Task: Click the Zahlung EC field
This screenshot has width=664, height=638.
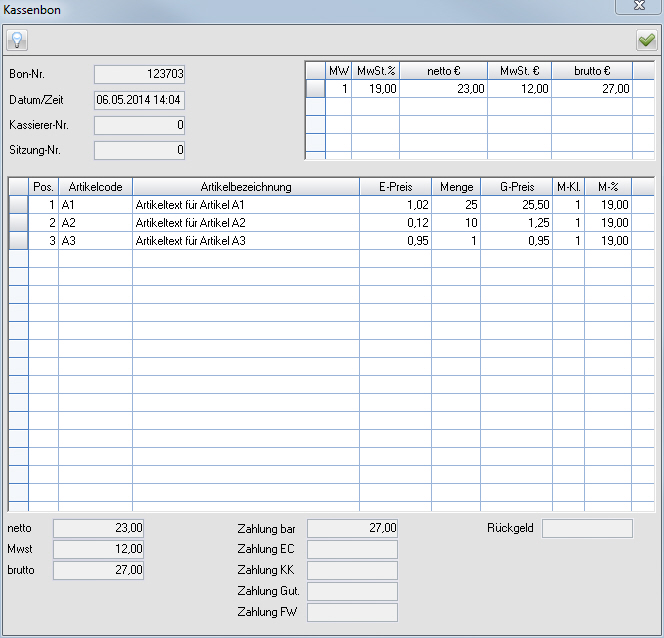Action: [352, 549]
